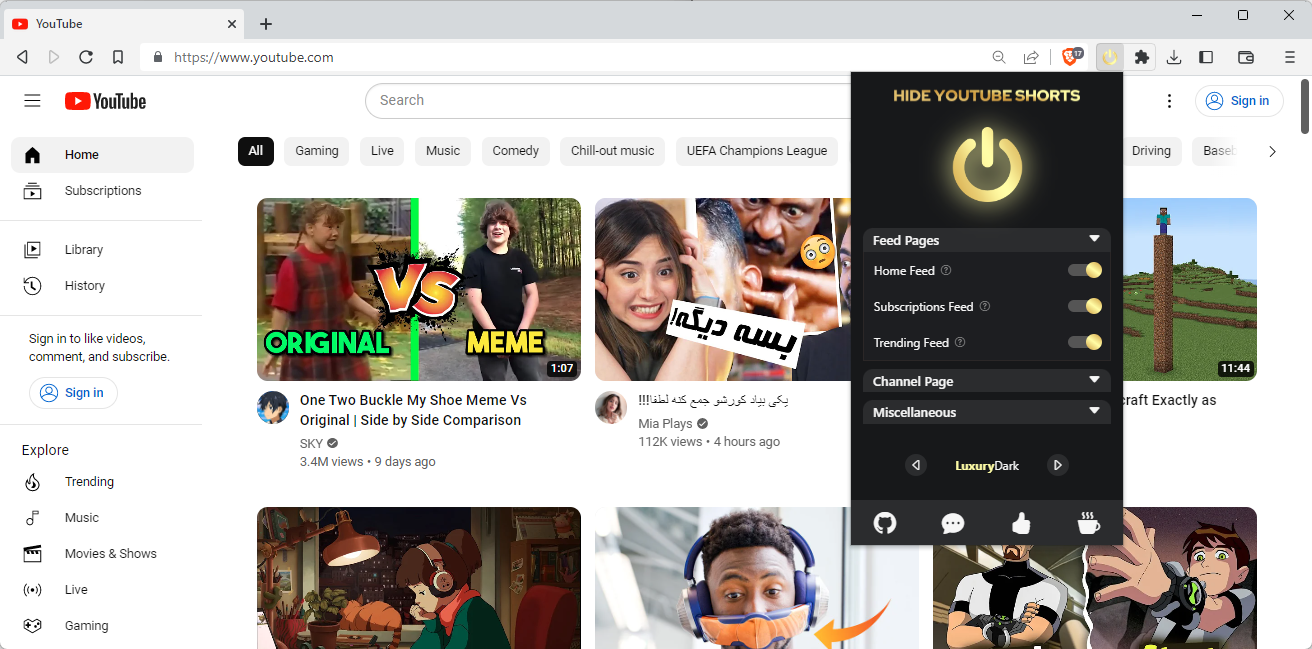Reload the page
The height and width of the screenshot is (649, 1312).
(86, 58)
